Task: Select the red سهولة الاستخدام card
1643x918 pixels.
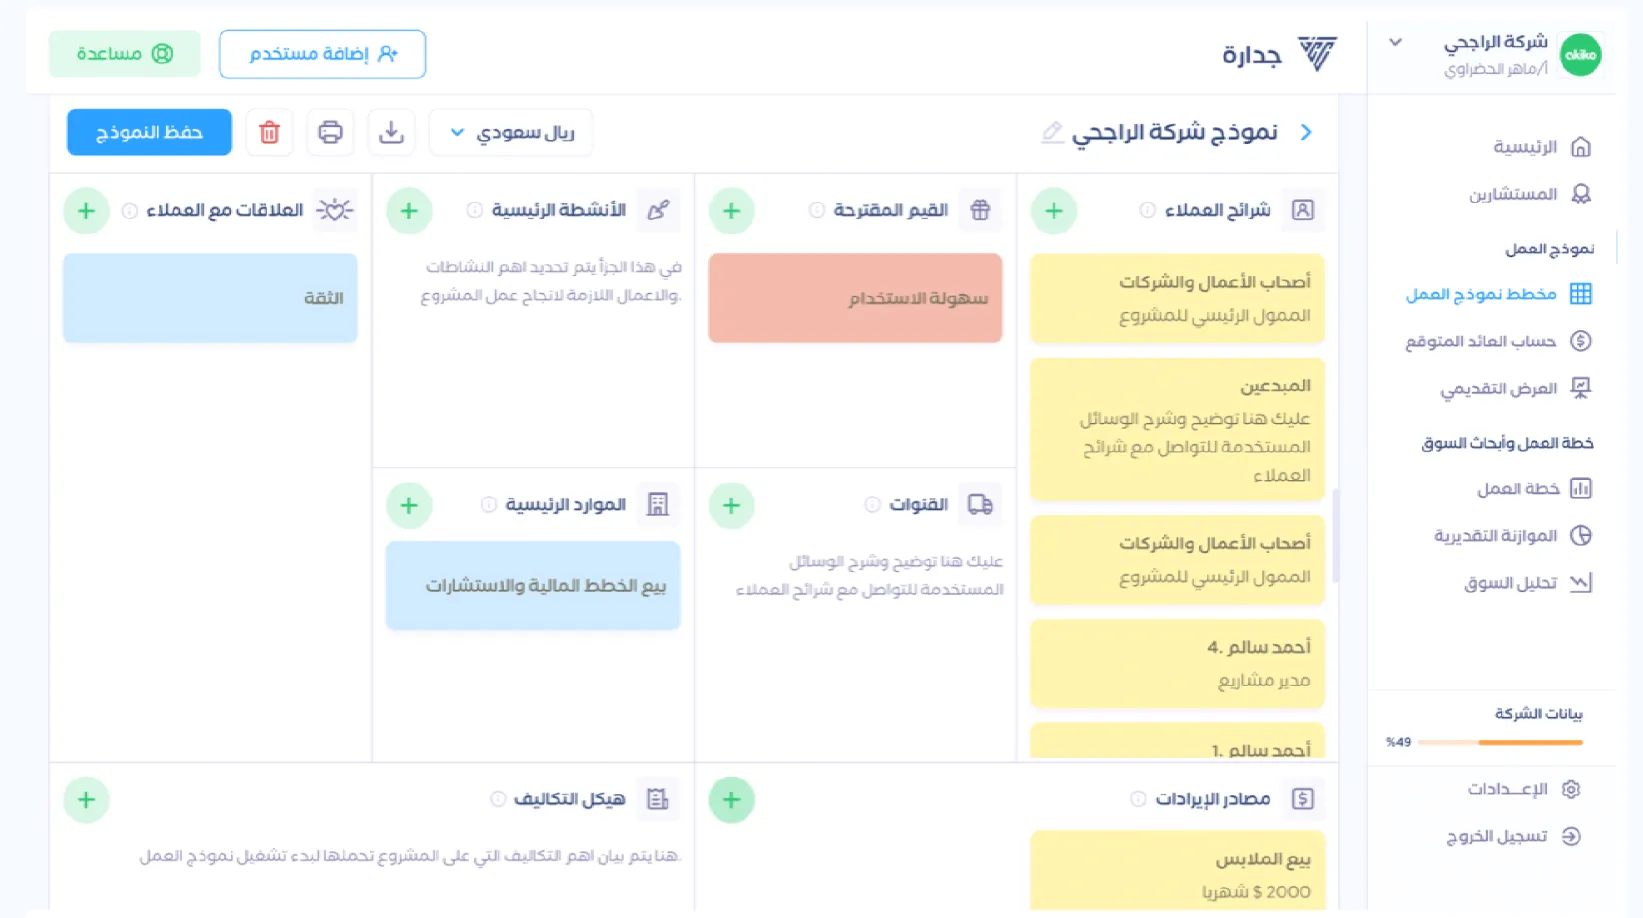Action: click(855, 298)
